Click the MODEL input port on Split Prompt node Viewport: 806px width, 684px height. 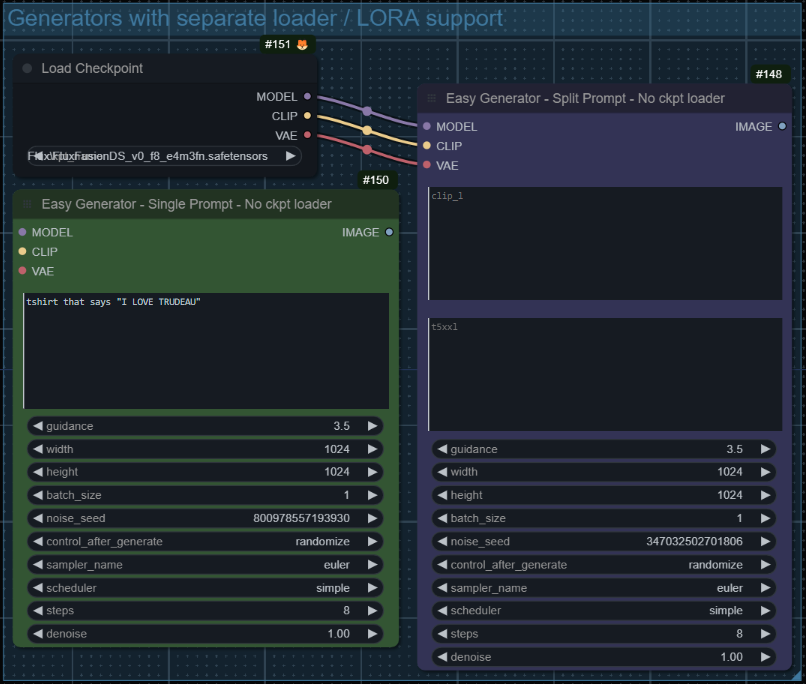(427, 127)
